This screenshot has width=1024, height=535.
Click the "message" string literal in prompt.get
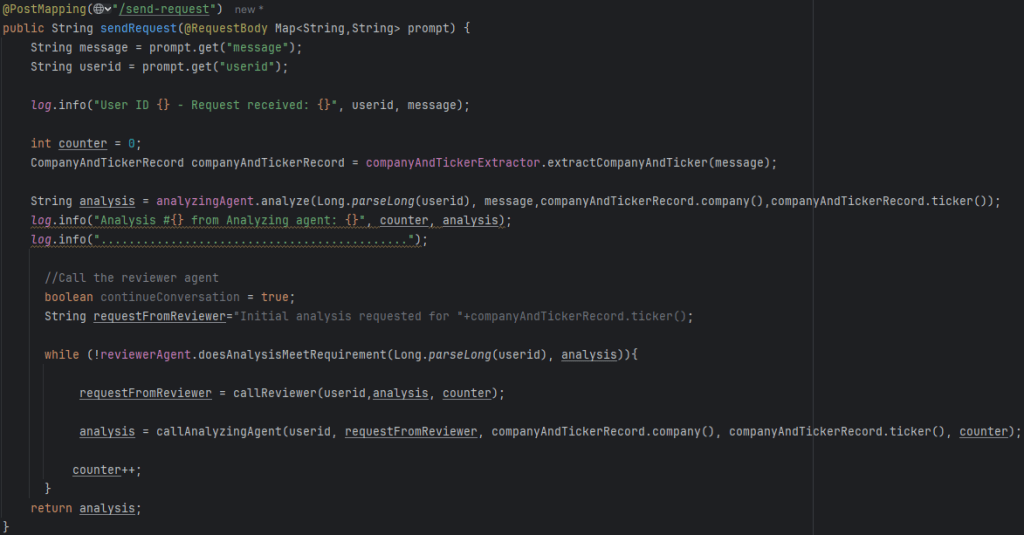click(264, 47)
